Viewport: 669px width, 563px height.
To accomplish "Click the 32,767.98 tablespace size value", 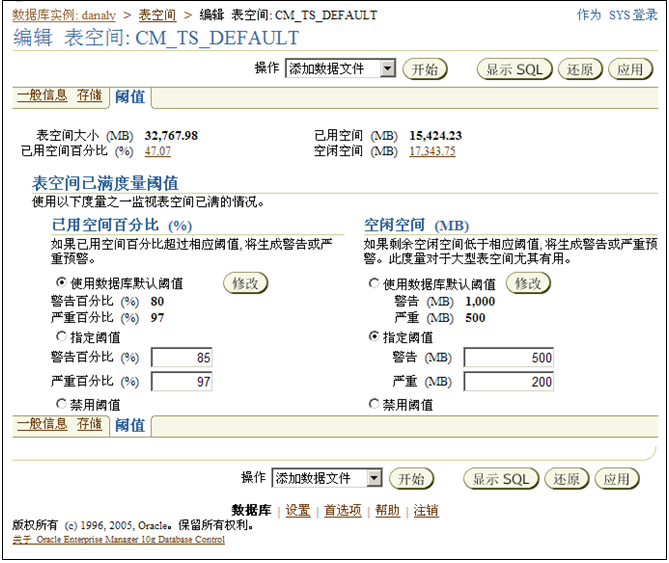I will tap(171, 136).
